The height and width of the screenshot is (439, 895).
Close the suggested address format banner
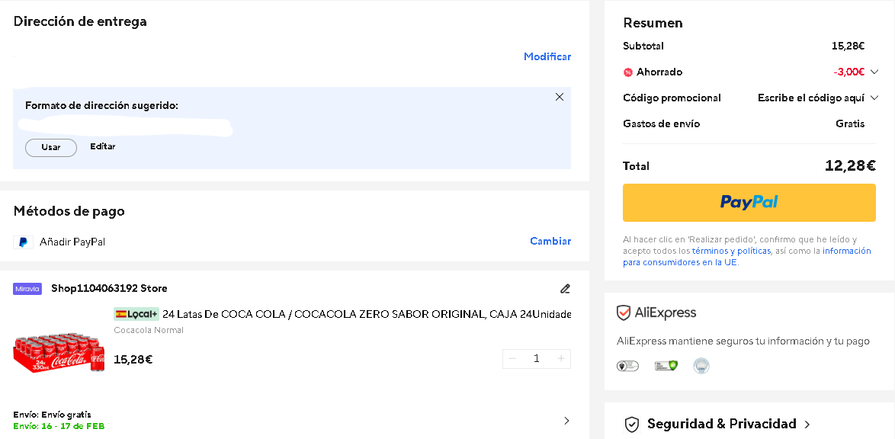click(559, 97)
